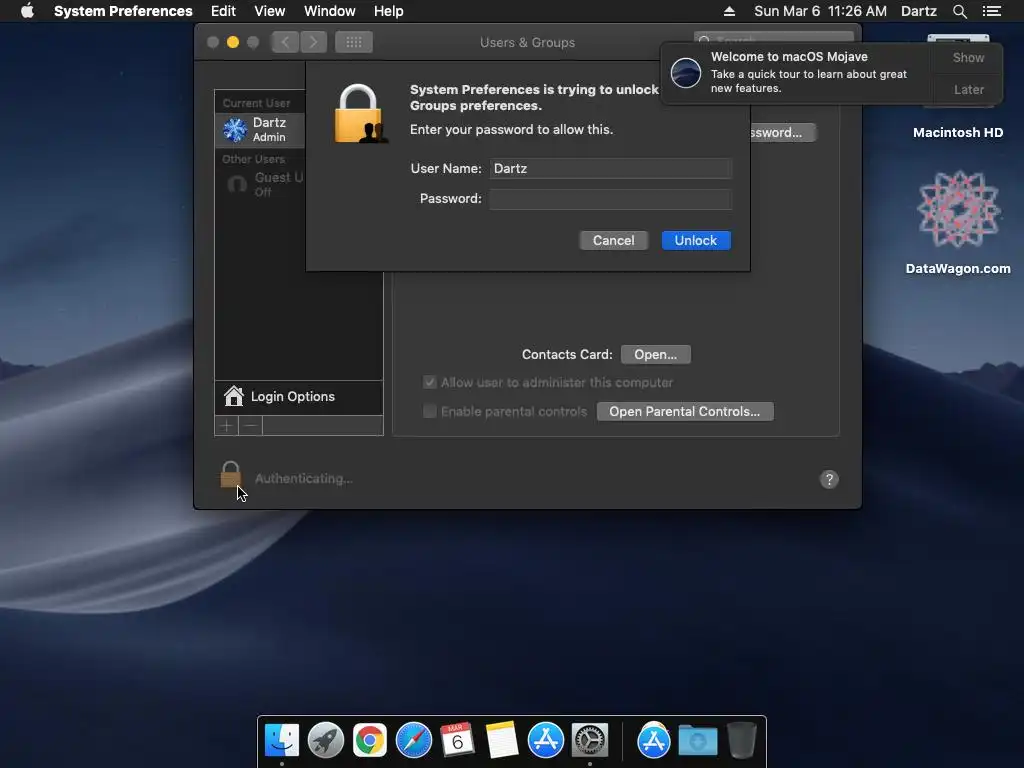Open the View menu
Image resolution: width=1024 pixels, height=768 pixels.
coord(269,11)
